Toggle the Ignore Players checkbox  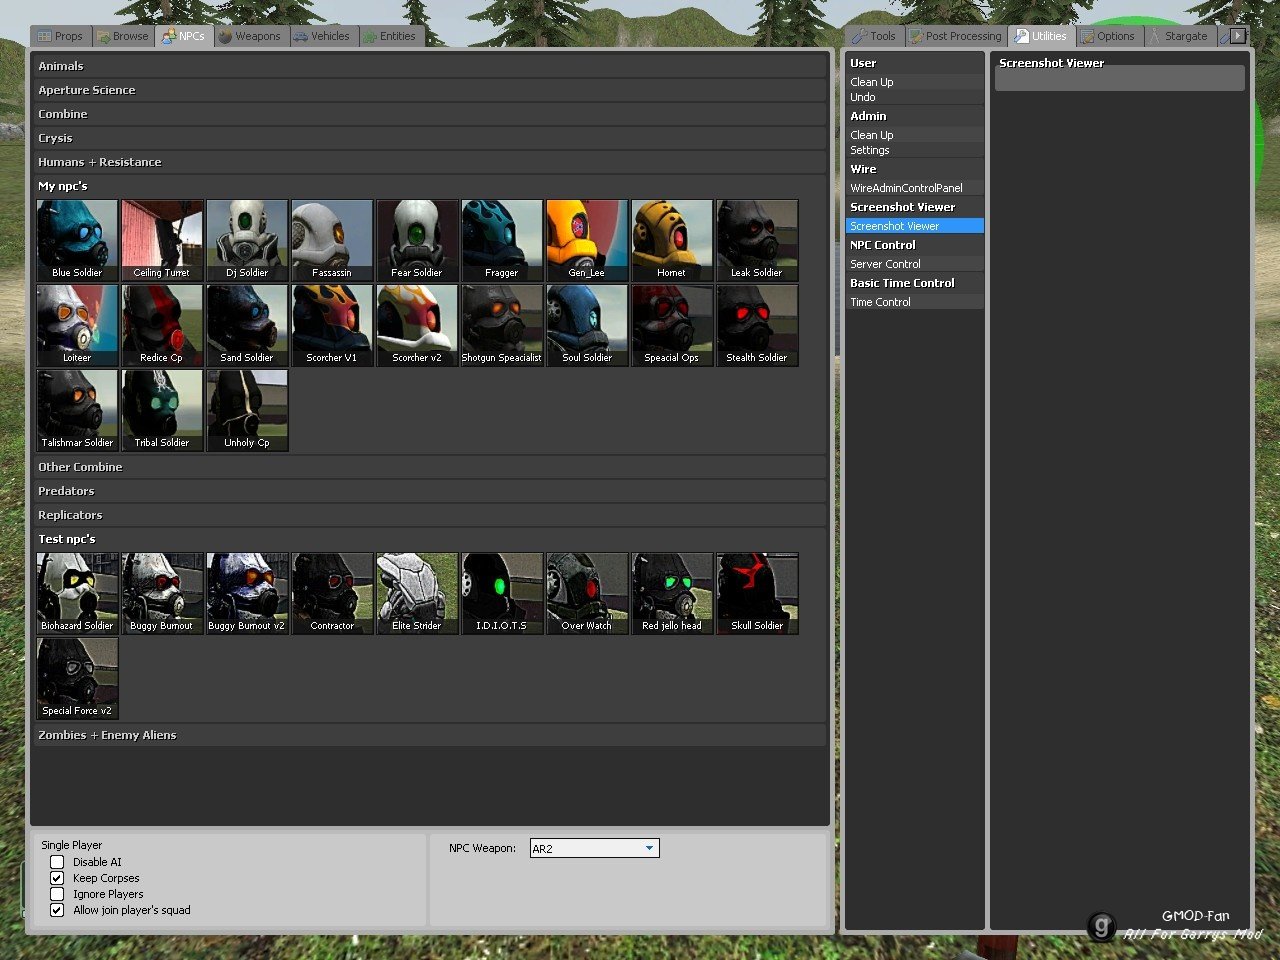(x=57, y=894)
